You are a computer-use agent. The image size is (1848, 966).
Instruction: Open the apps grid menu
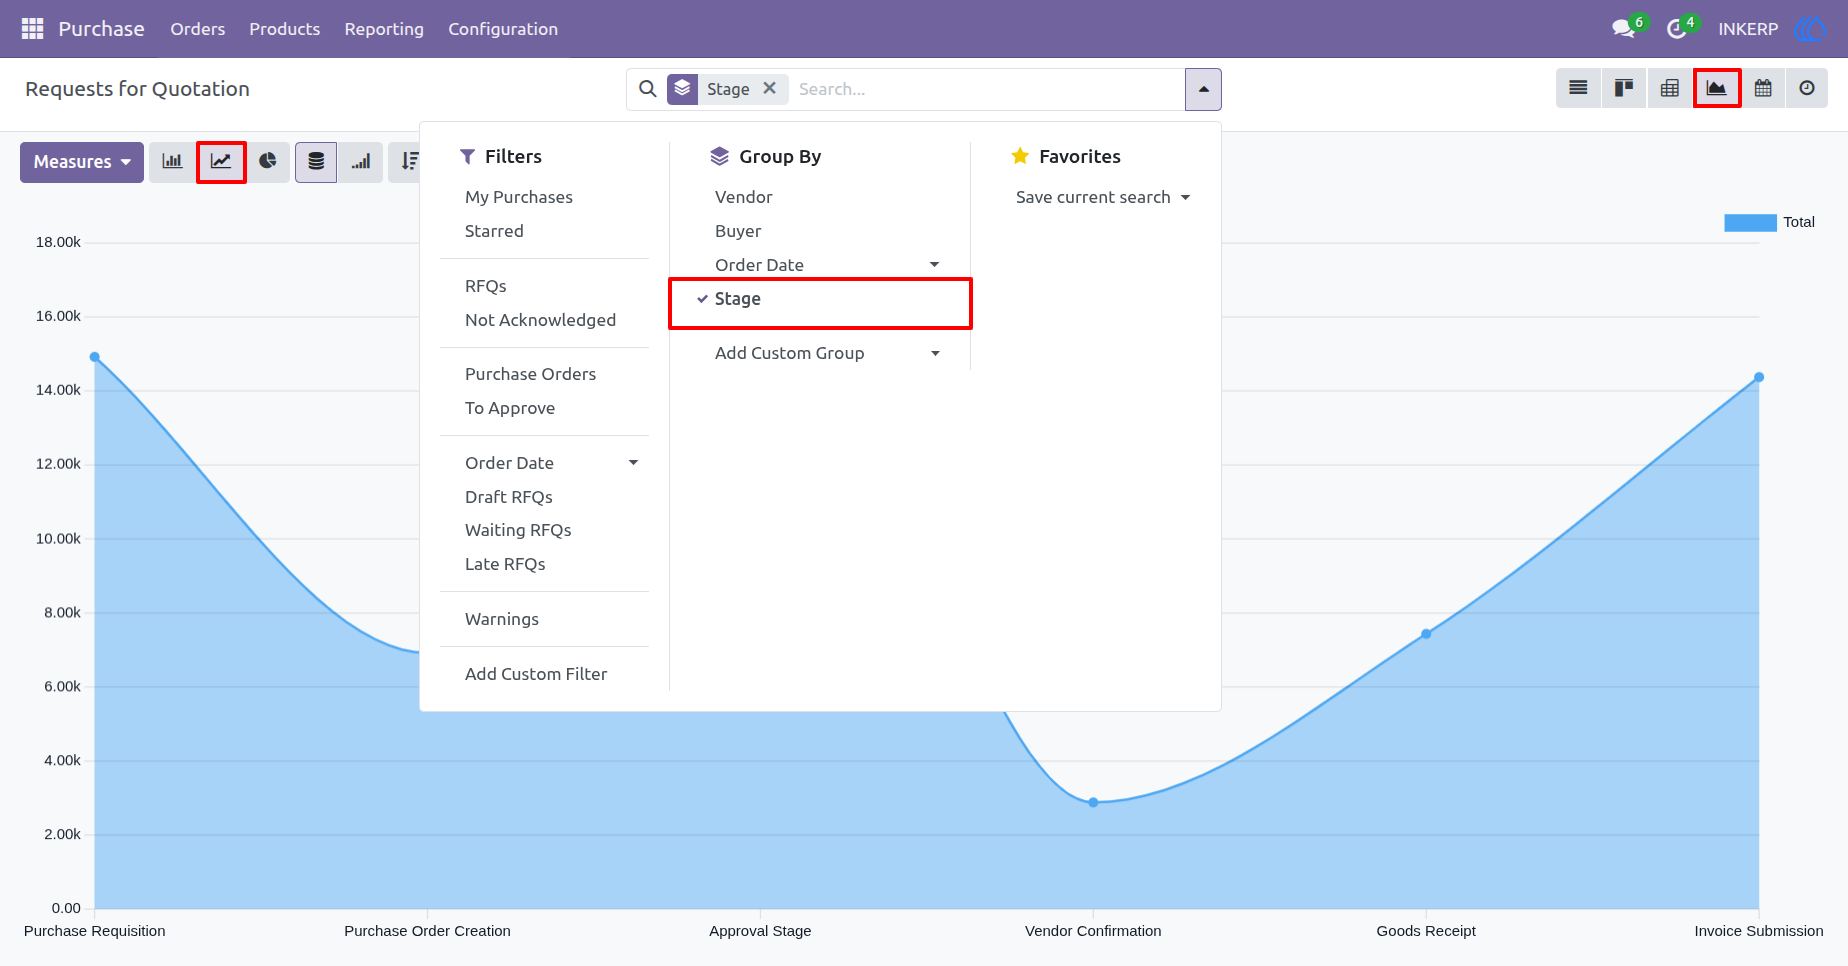point(32,29)
